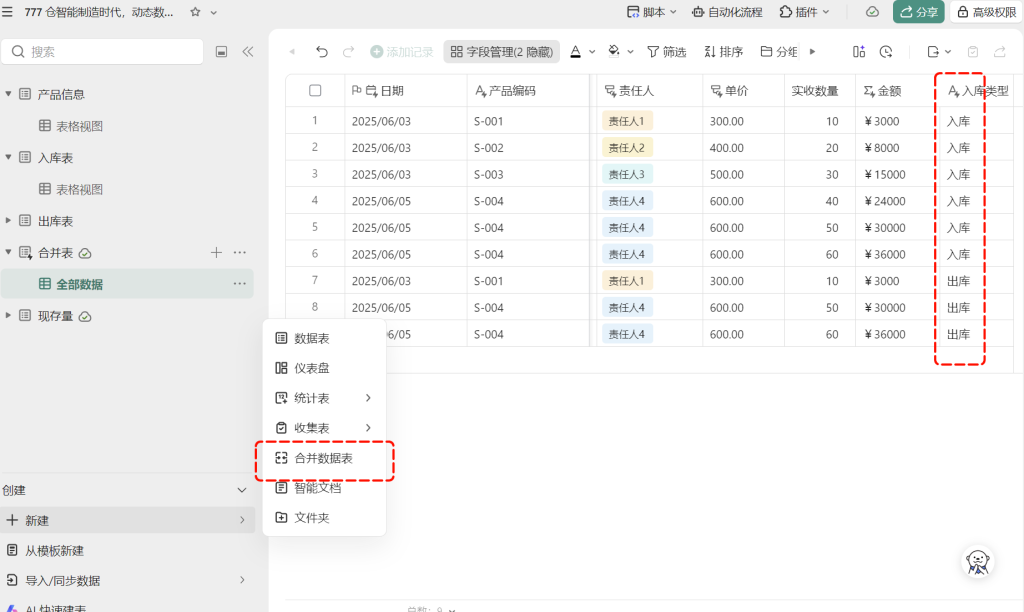Image resolution: width=1024 pixels, height=612 pixels.
Task: Click the 分享 share button
Action: (918, 12)
